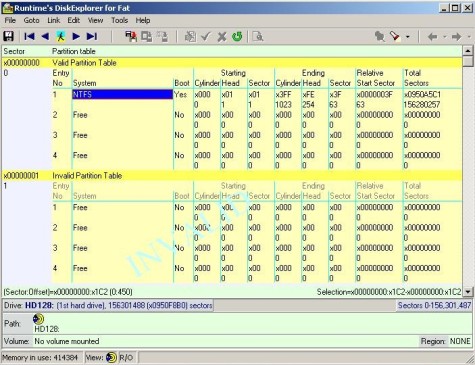Select the highlighted NTFS partition entry
This screenshot has height=365, width=475.
point(122,94)
